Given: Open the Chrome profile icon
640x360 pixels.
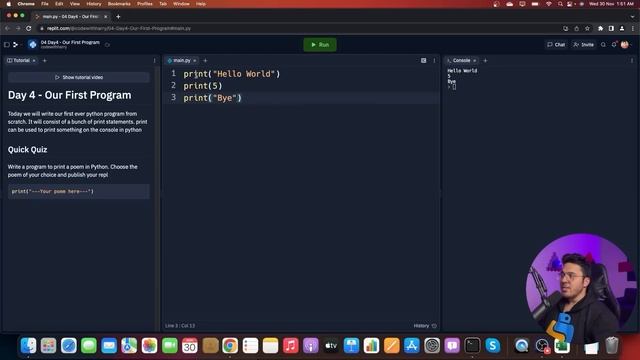Looking at the screenshot, I should click(622, 28).
